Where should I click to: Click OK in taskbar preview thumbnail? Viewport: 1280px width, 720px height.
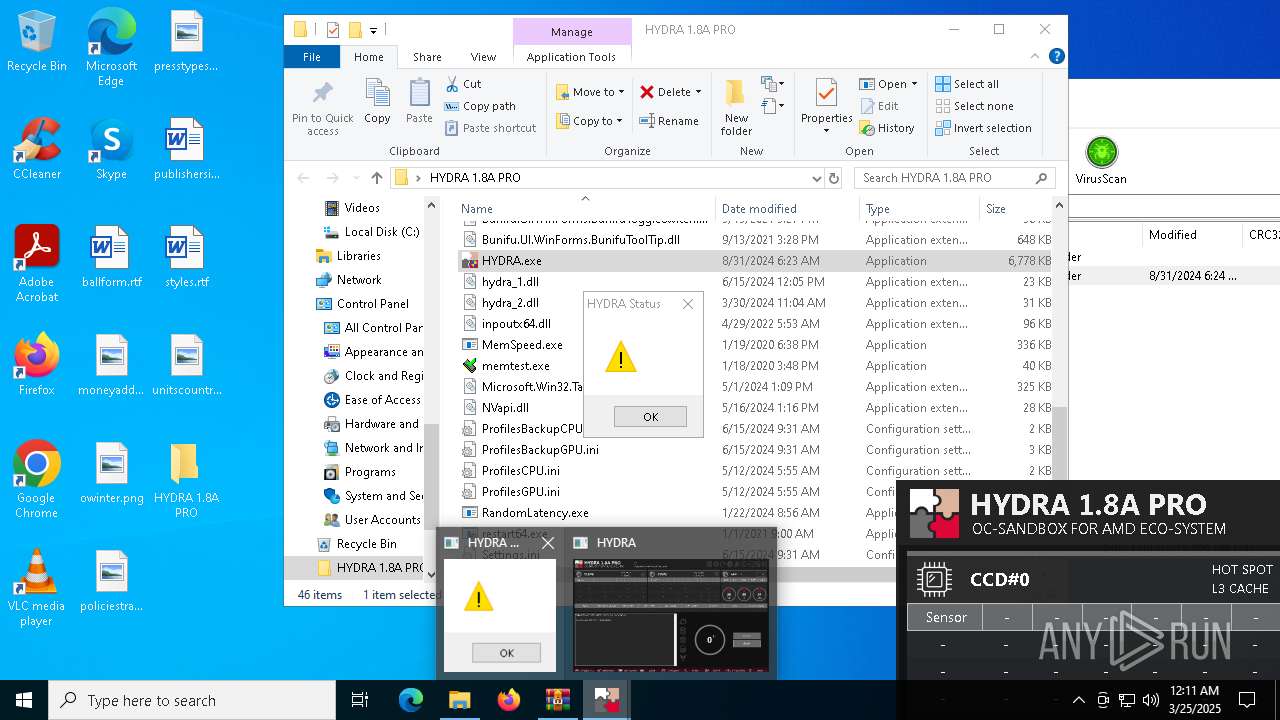point(506,653)
